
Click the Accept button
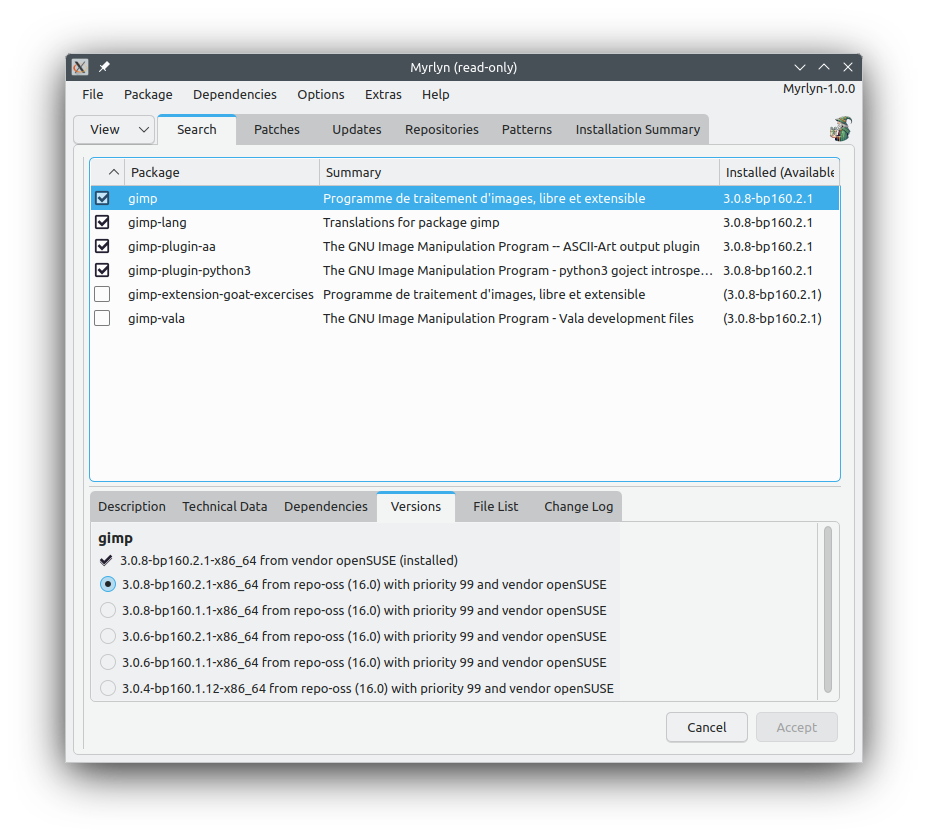click(796, 728)
